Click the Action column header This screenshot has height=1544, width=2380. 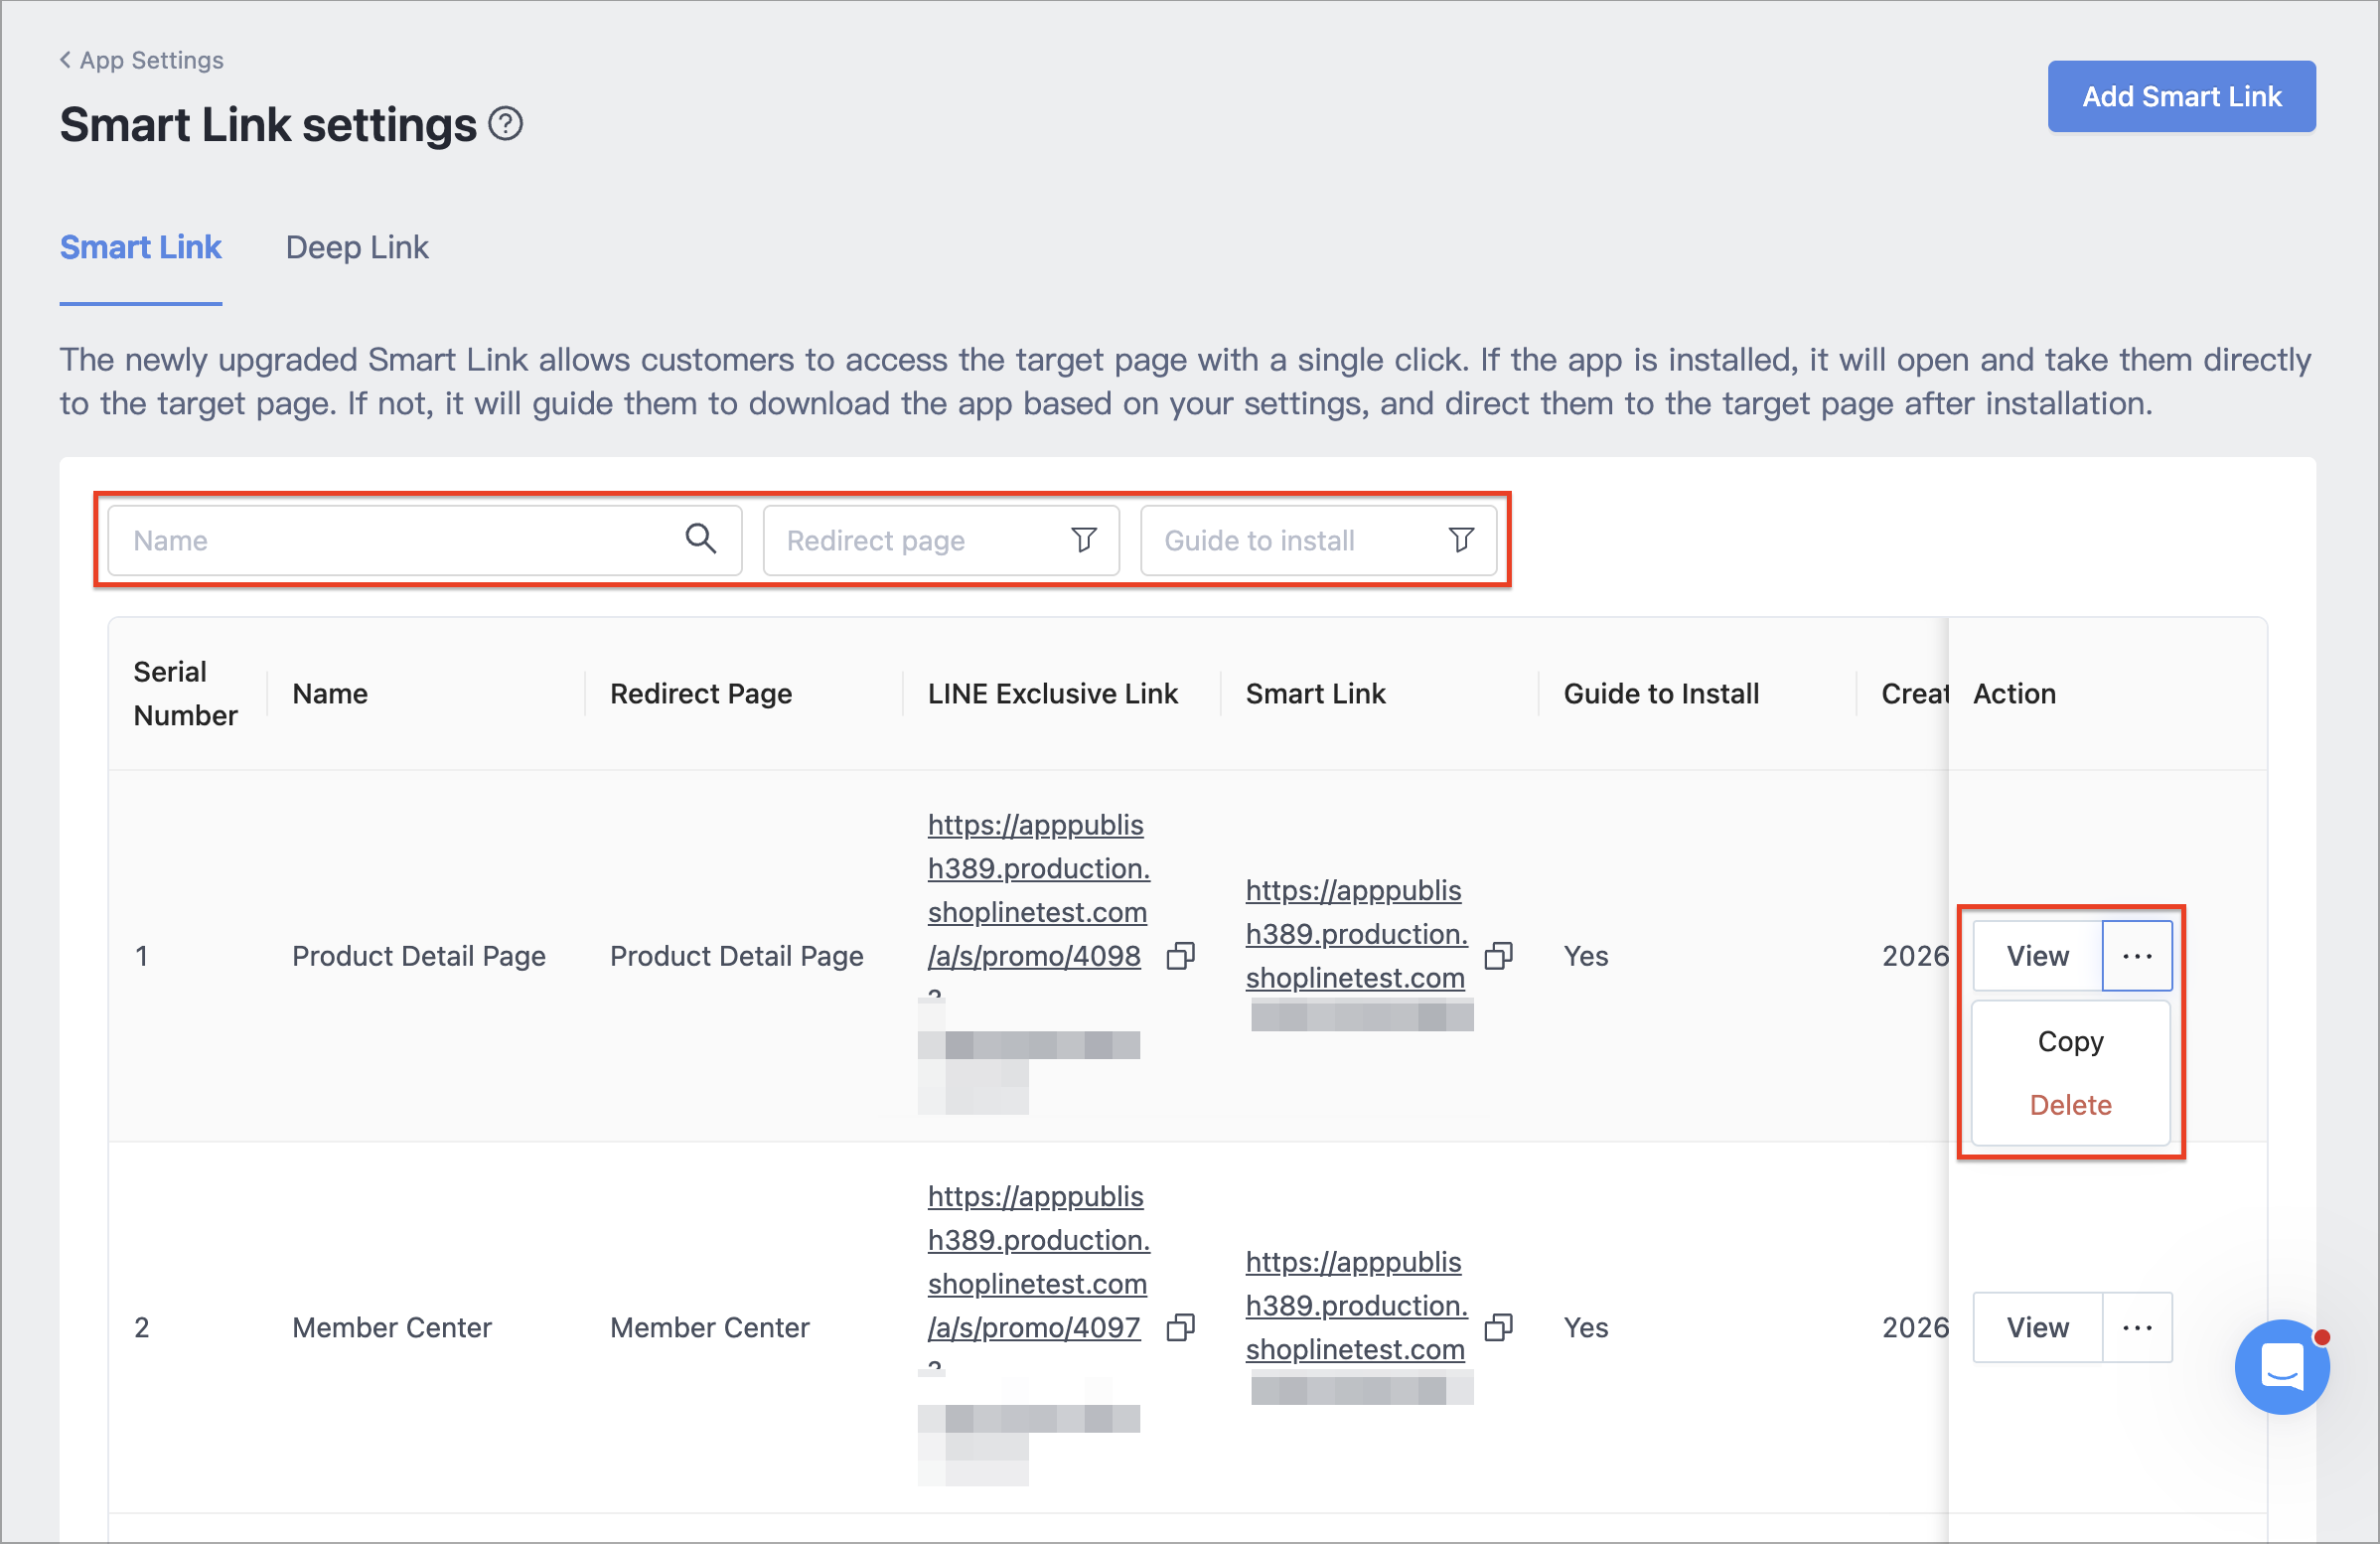(2014, 693)
